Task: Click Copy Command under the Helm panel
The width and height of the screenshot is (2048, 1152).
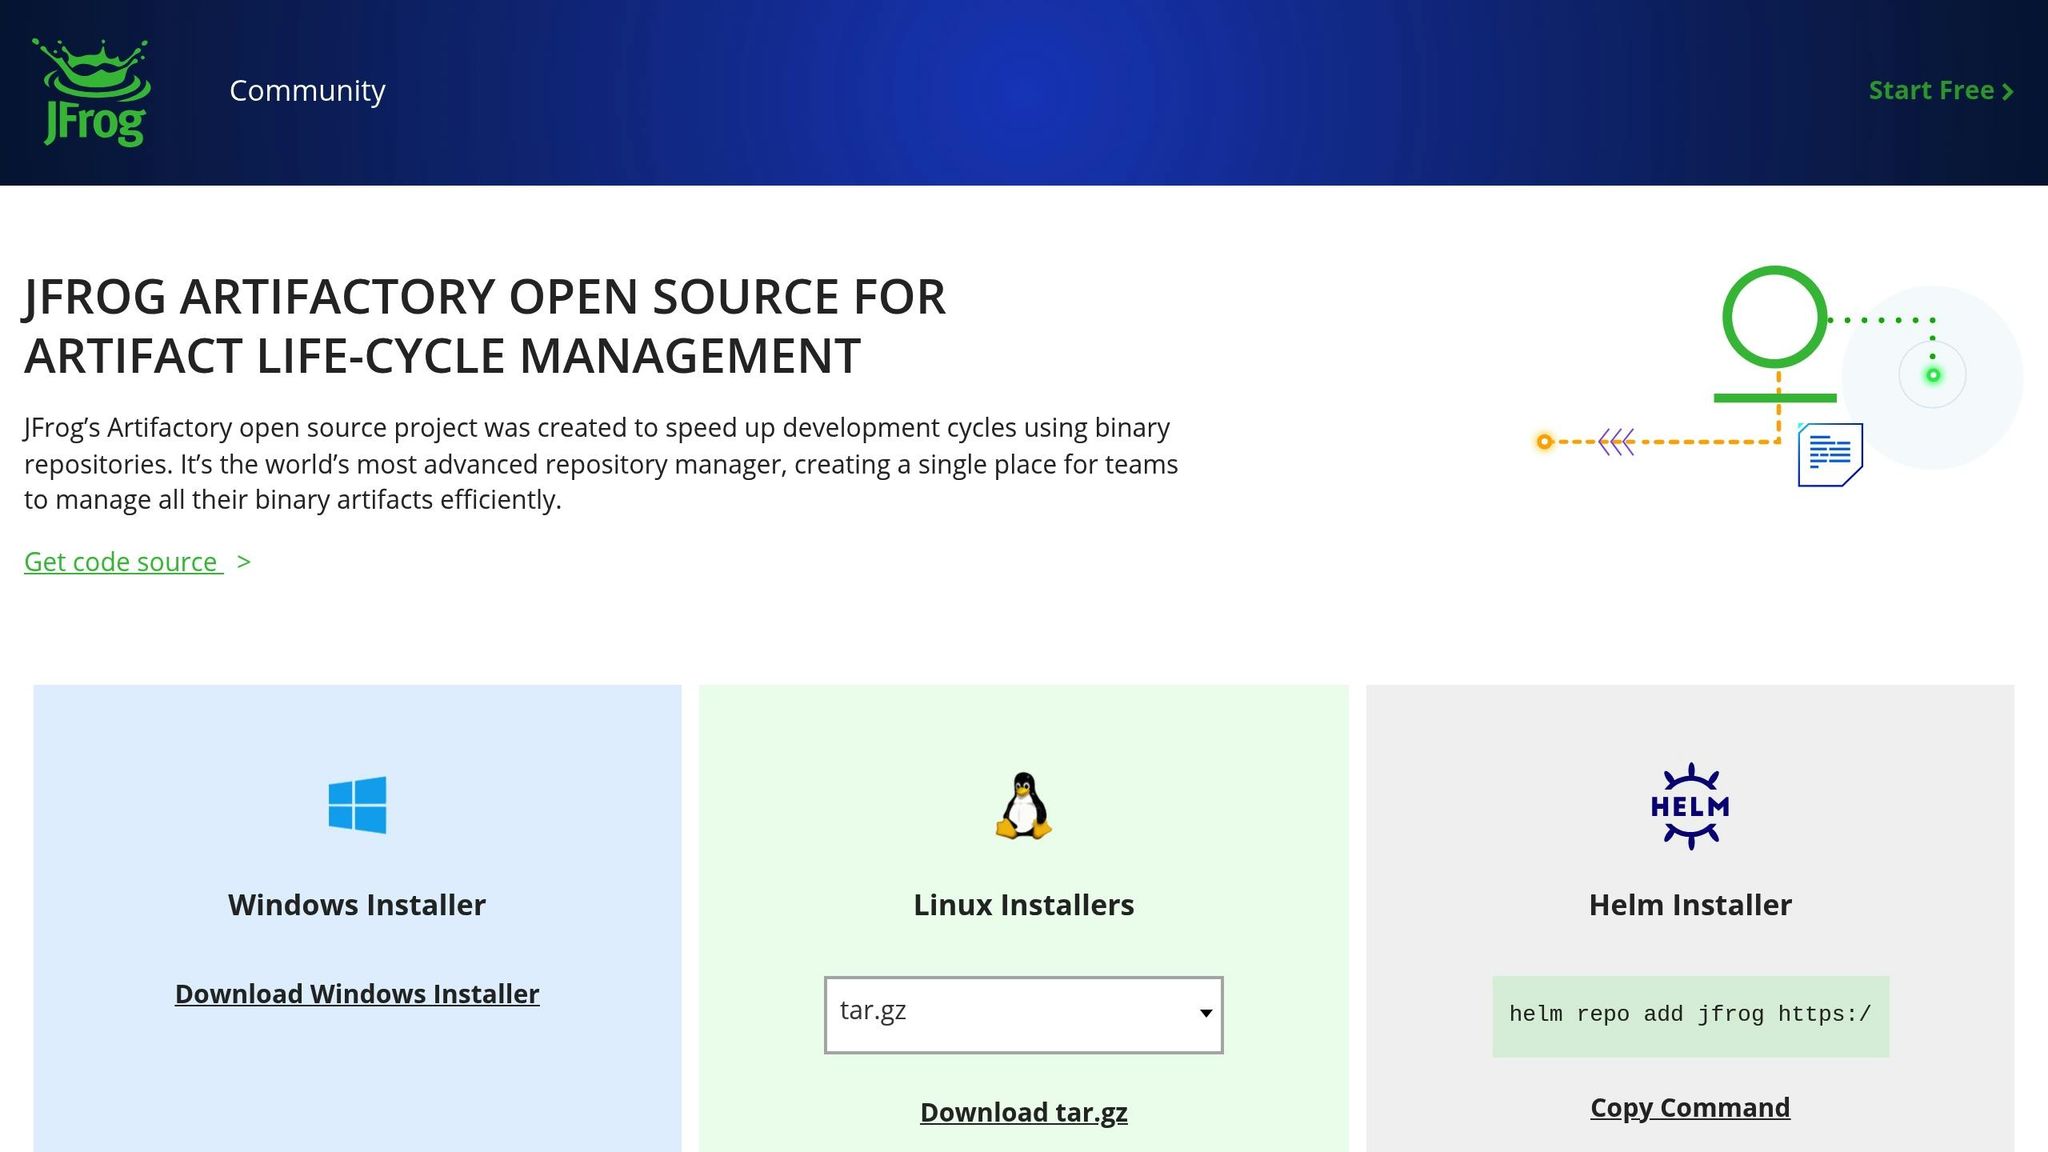Action: 1690,1107
